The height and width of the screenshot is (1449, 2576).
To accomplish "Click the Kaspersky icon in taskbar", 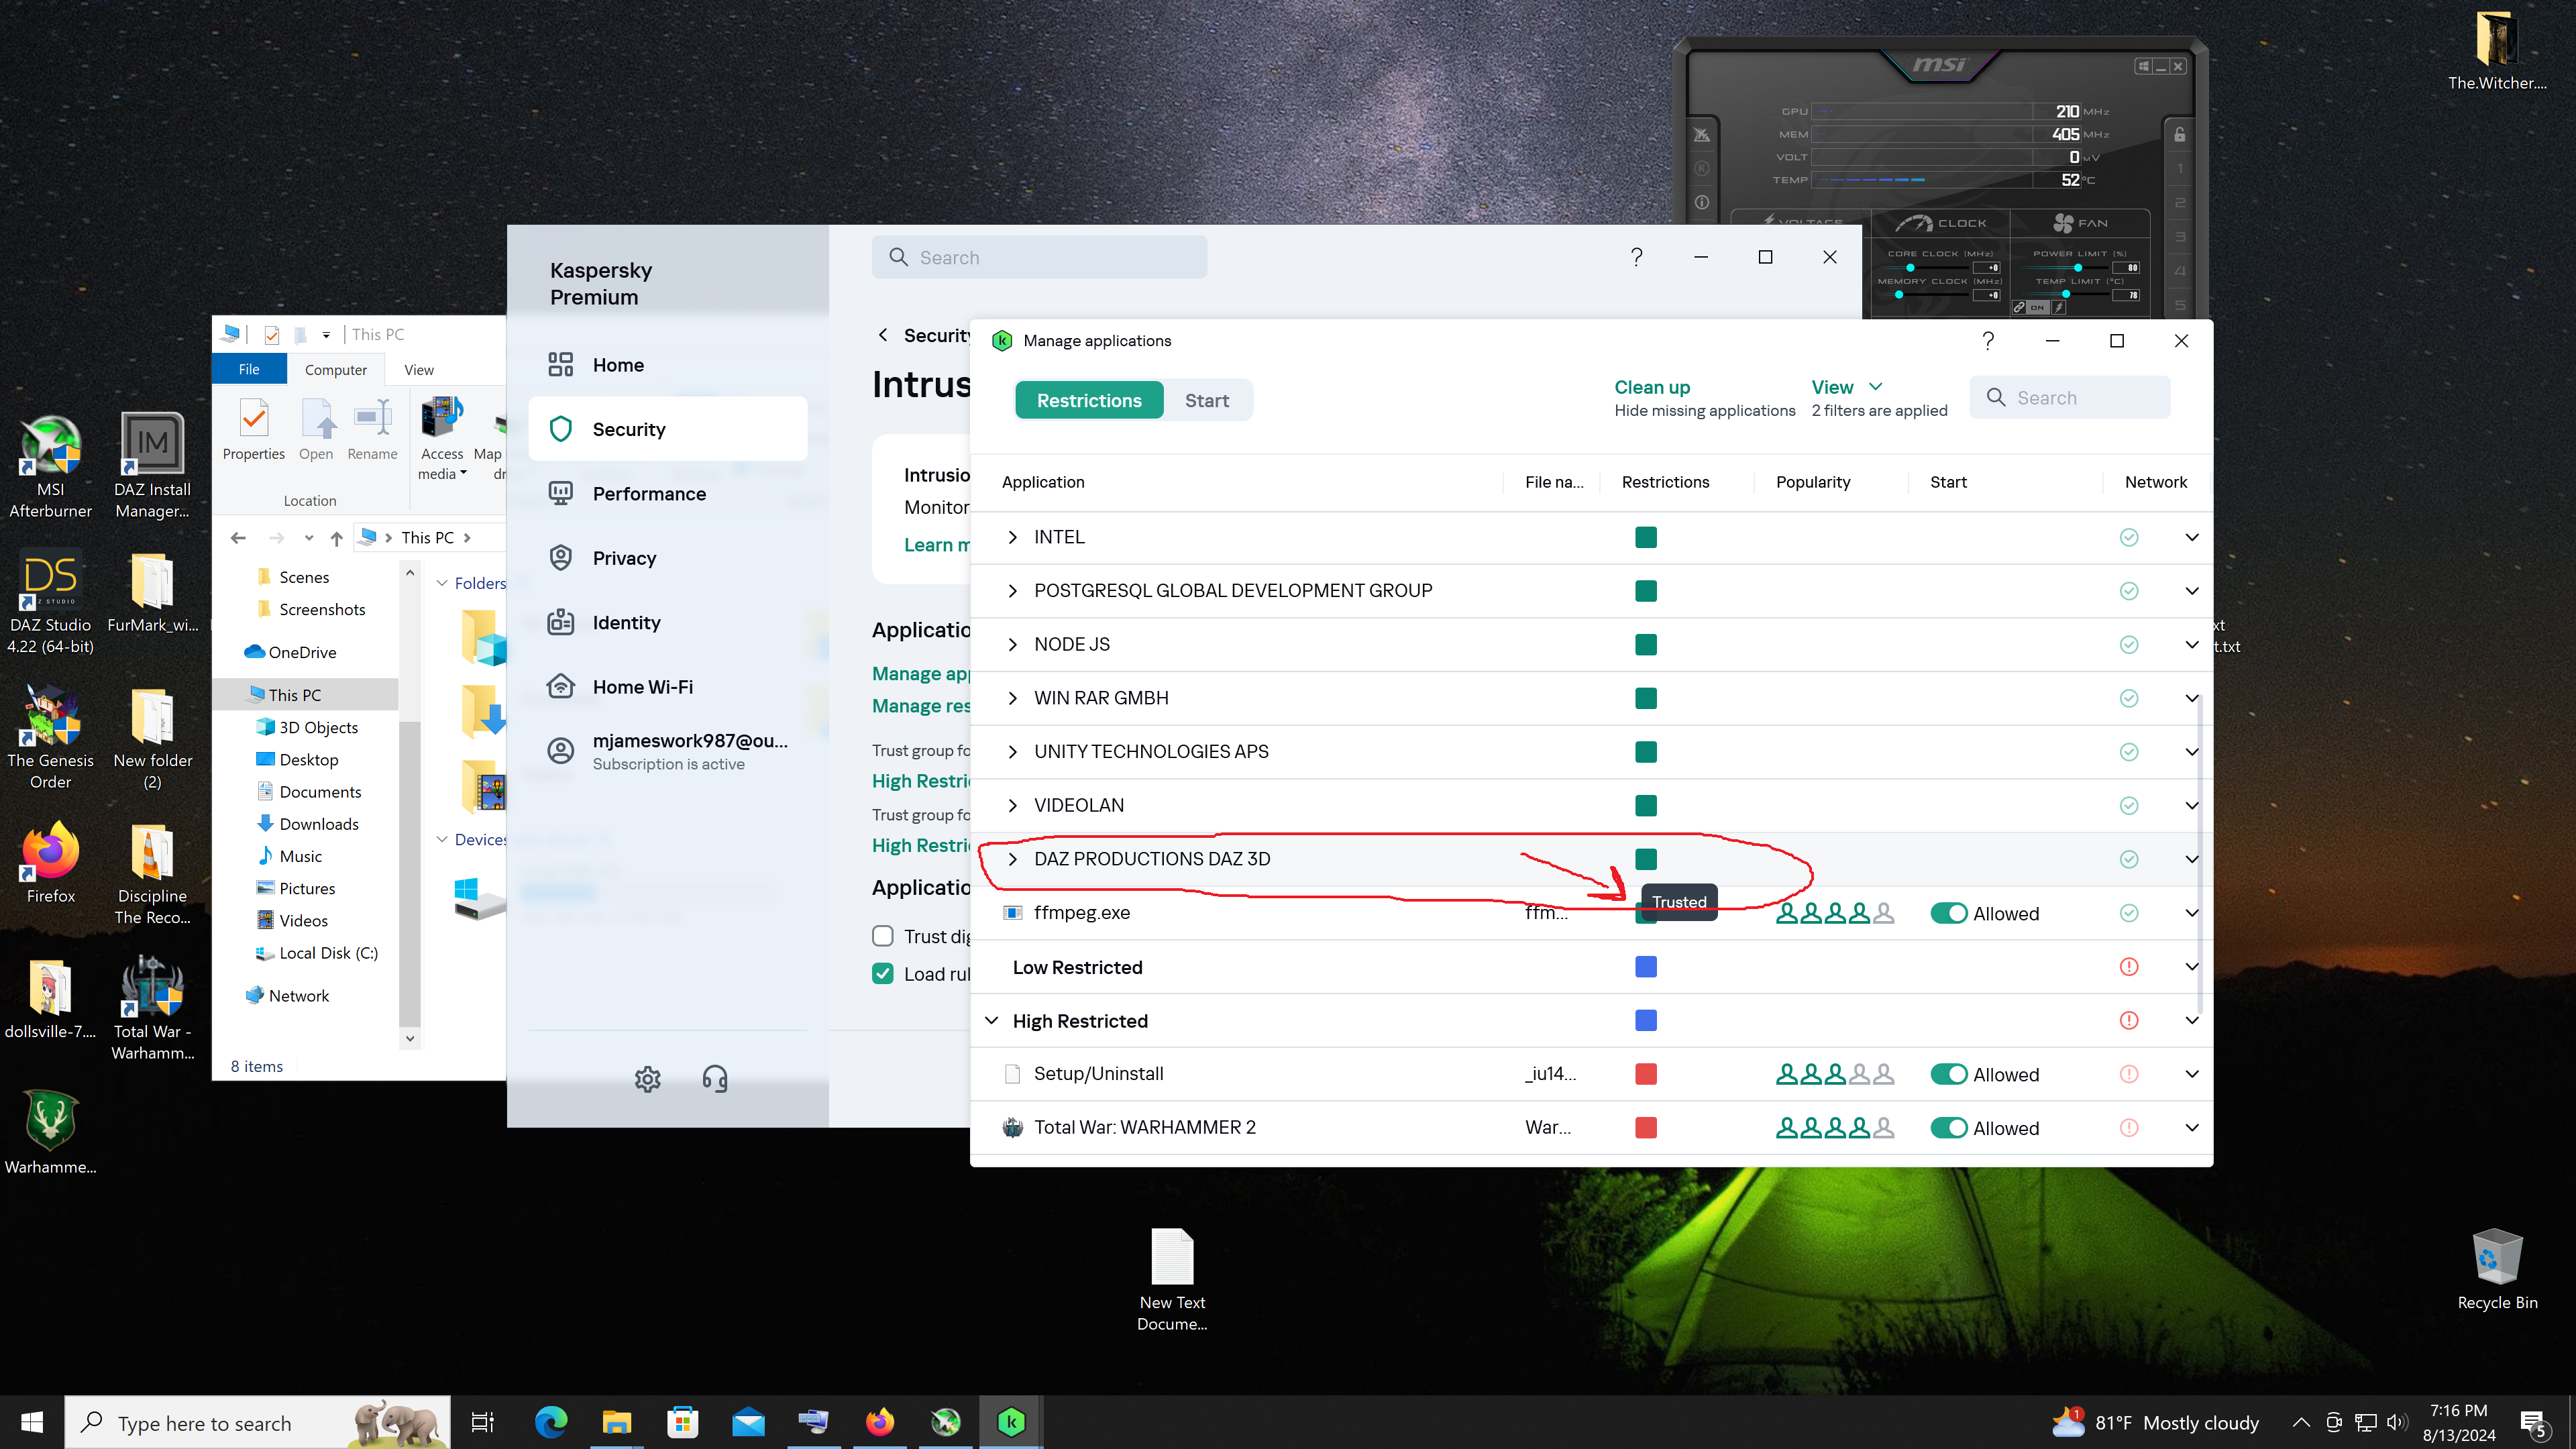I will [x=1010, y=1421].
